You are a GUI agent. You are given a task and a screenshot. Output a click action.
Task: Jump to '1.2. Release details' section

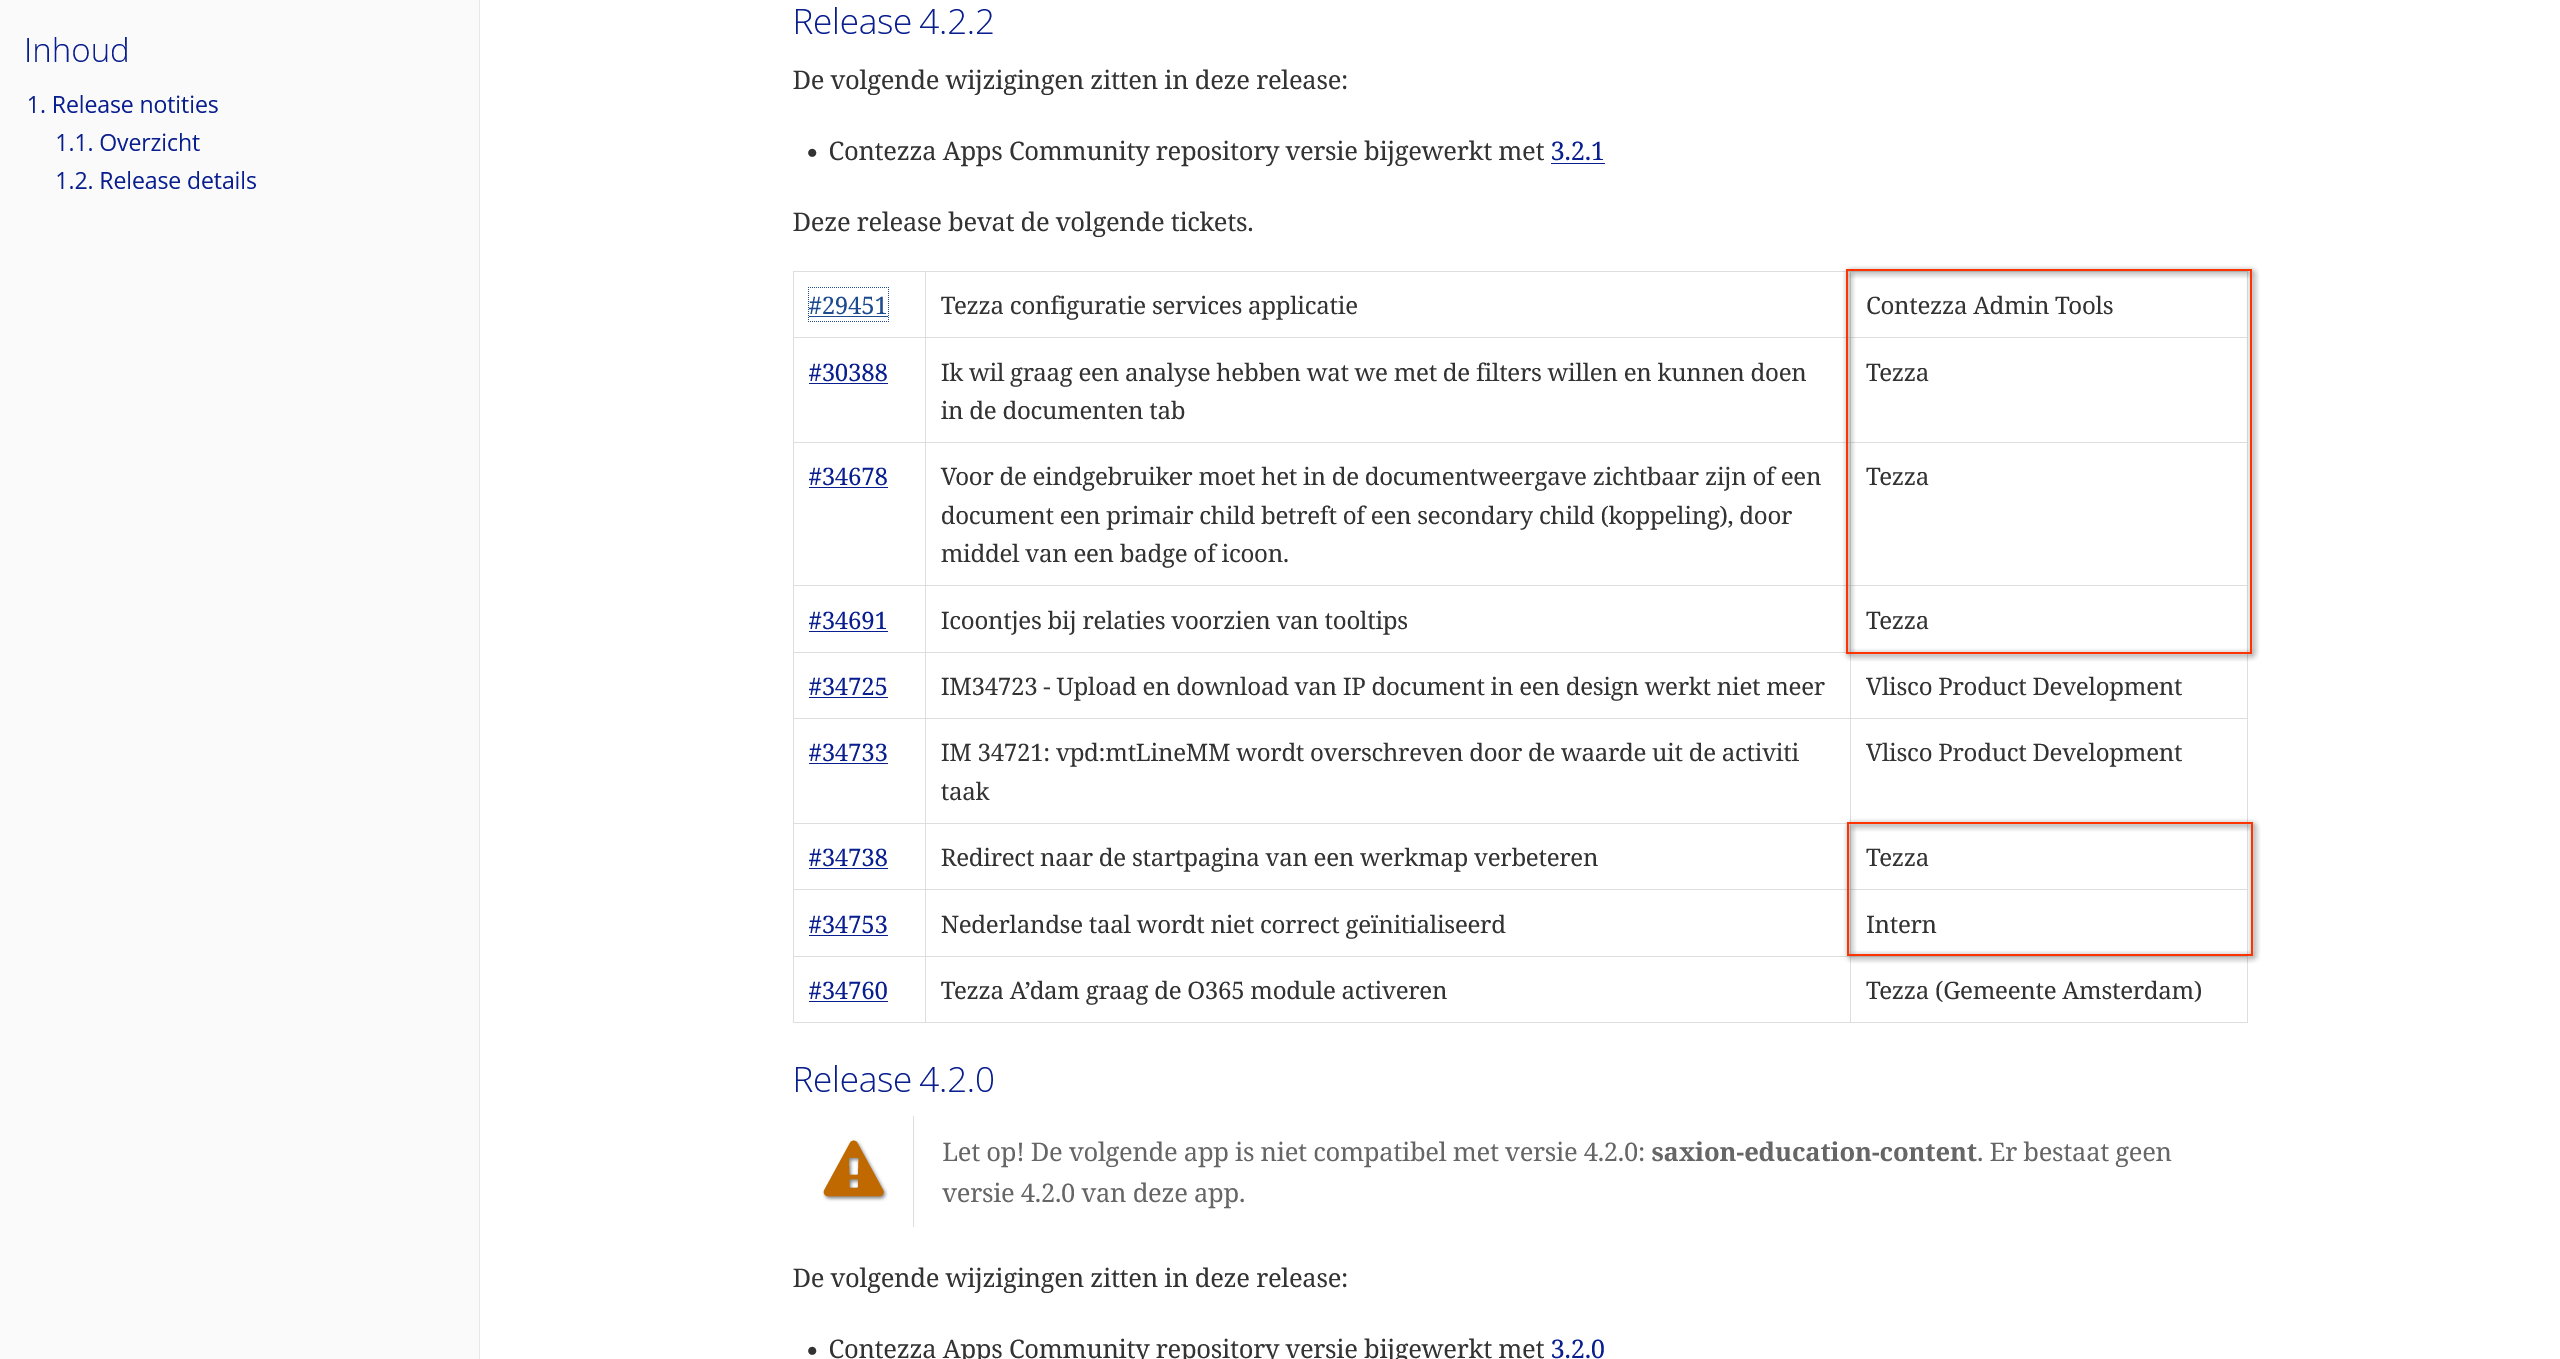click(x=155, y=181)
